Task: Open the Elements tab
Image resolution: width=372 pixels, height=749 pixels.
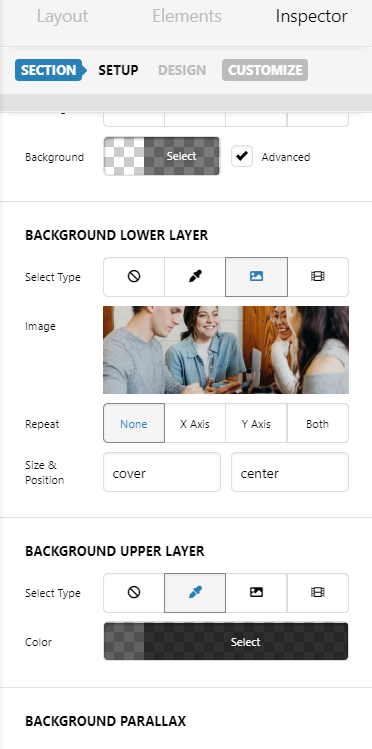Action: [x=187, y=16]
